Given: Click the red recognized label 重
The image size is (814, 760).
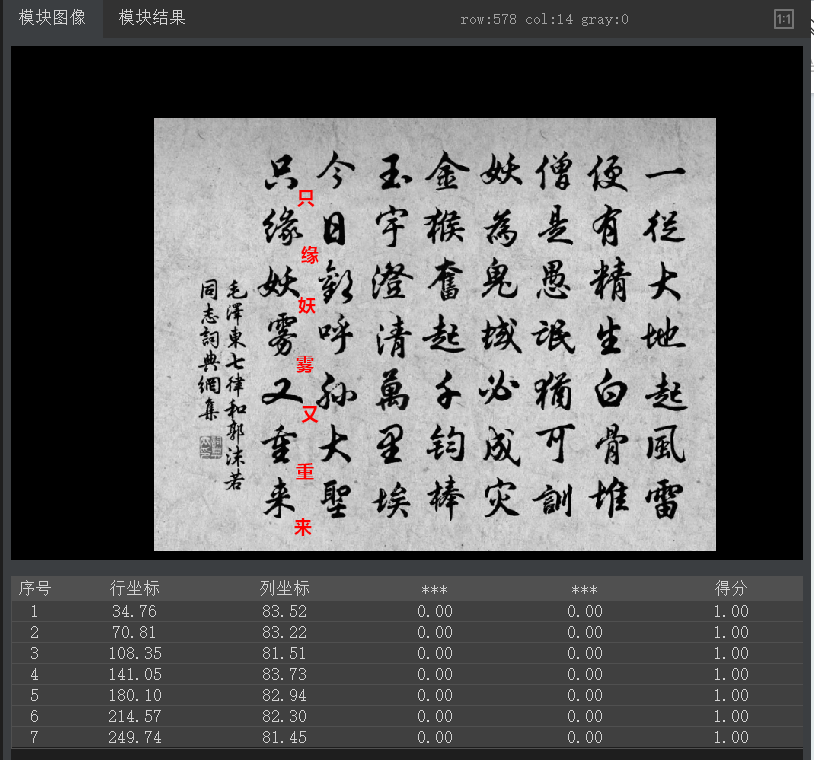Looking at the screenshot, I should point(305,471).
